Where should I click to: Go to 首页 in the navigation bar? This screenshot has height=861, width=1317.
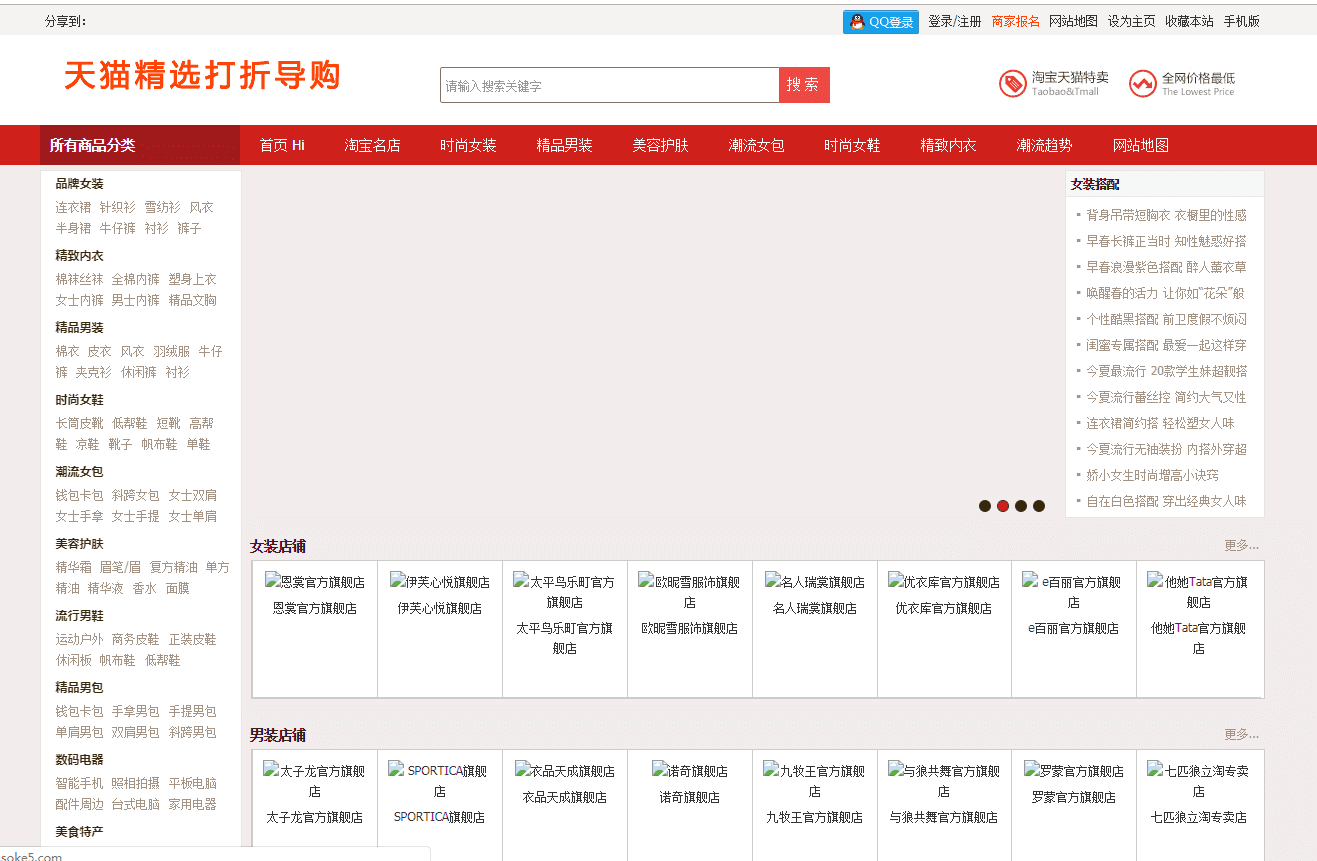(282, 145)
